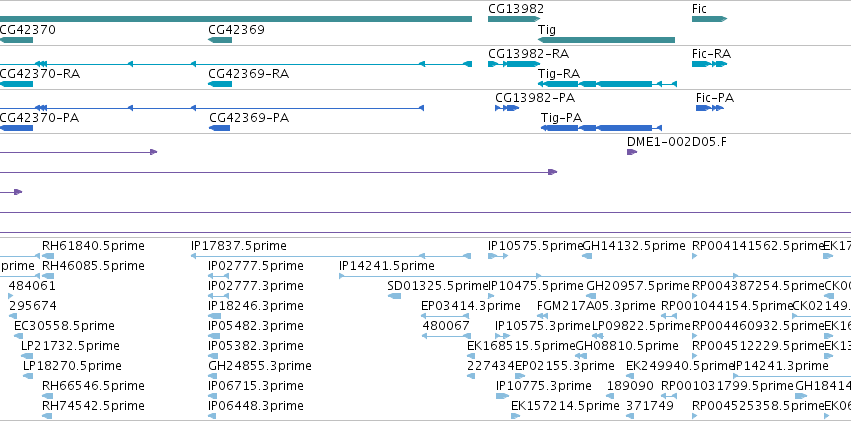Screen dimensions: 851x421
Task: Click the GH14132.5prime EST label
Action: (634, 246)
